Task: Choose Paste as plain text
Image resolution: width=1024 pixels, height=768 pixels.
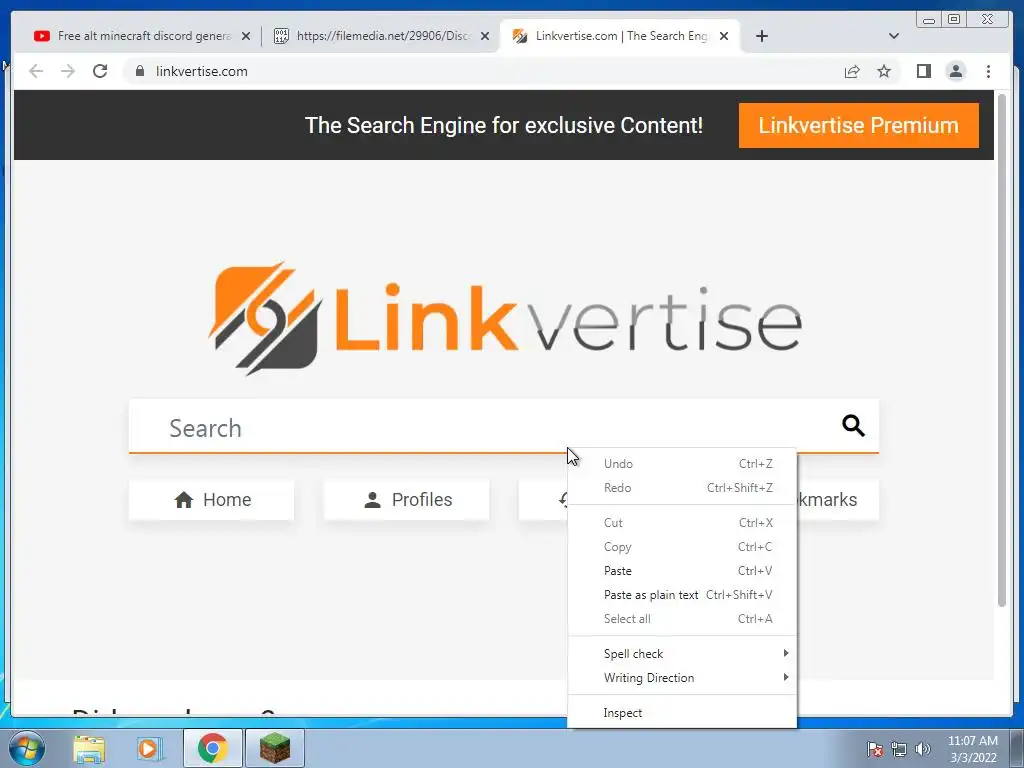Action: pyautogui.click(x=682, y=595)
